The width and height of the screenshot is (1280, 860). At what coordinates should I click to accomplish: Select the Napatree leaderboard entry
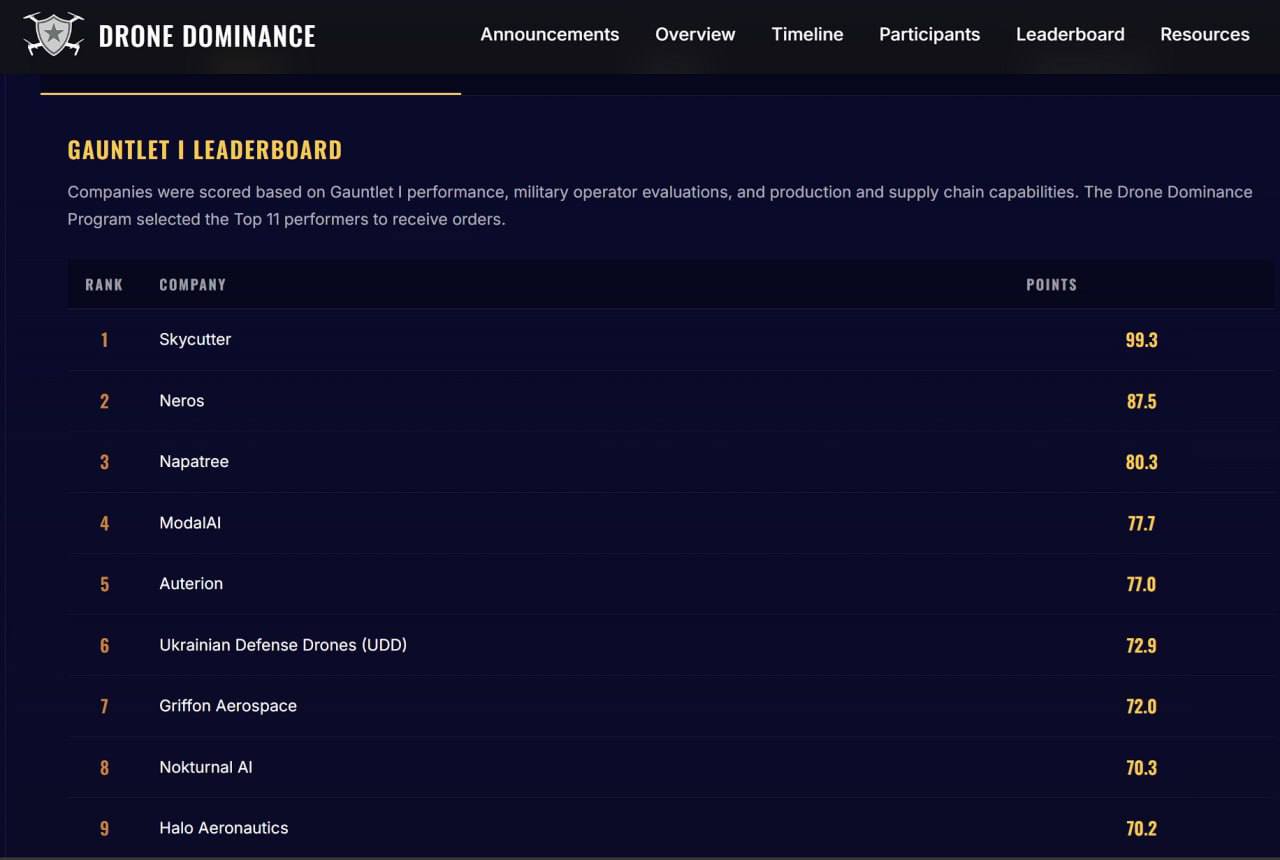pyautogui.click(x=194, y=462)
